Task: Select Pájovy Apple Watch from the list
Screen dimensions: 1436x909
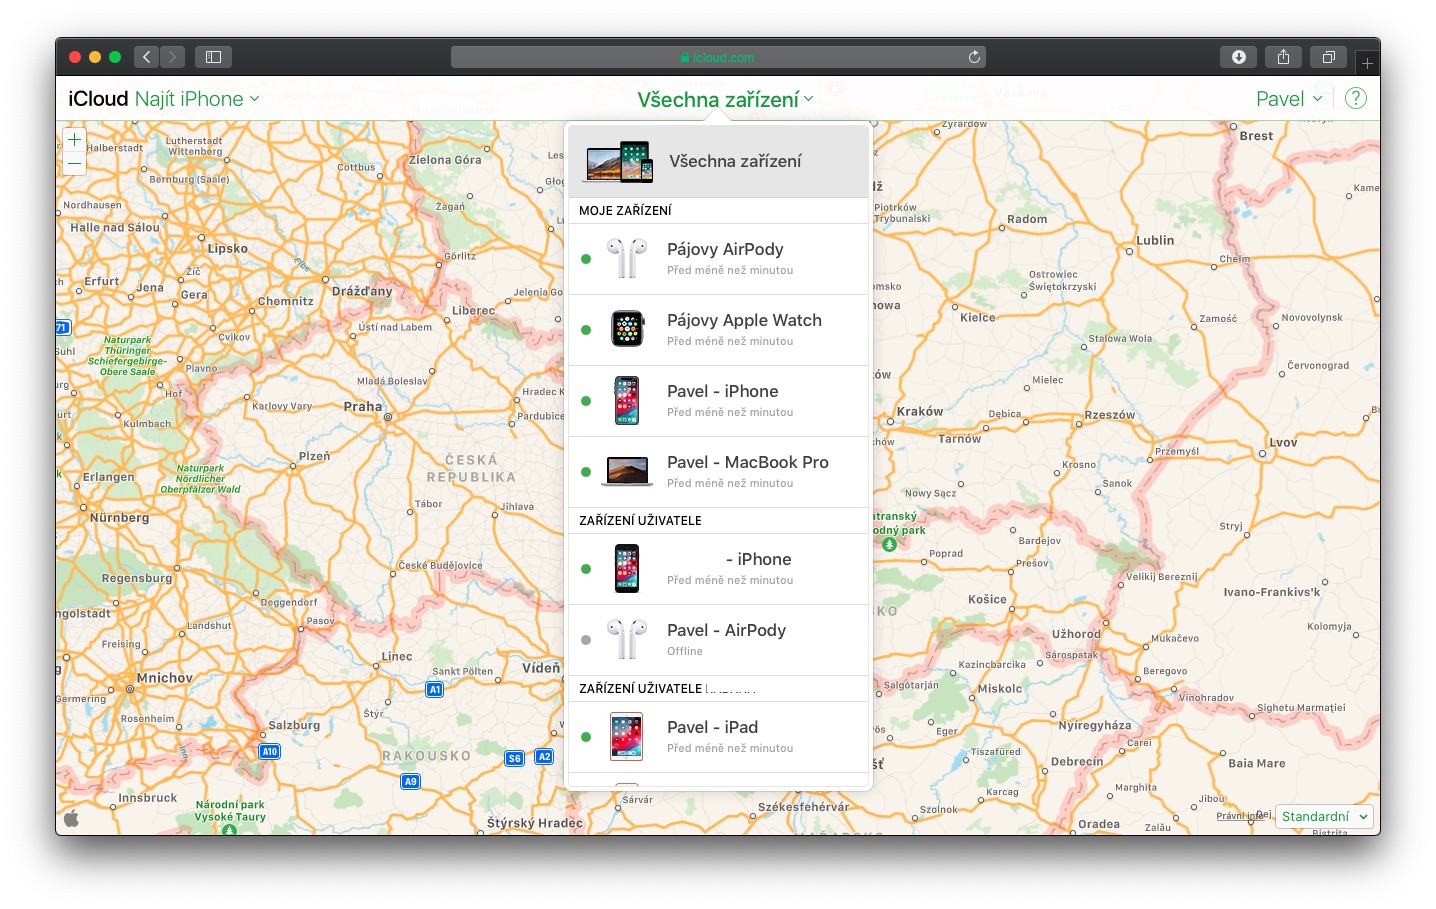Action: click(718, 330)
